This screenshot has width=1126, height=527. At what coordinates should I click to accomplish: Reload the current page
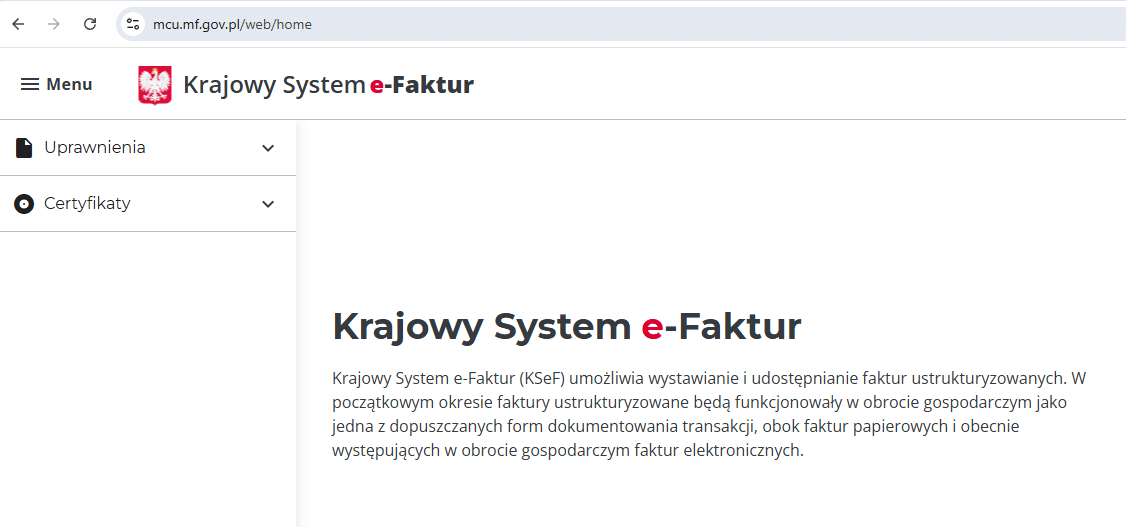point(90,24)
